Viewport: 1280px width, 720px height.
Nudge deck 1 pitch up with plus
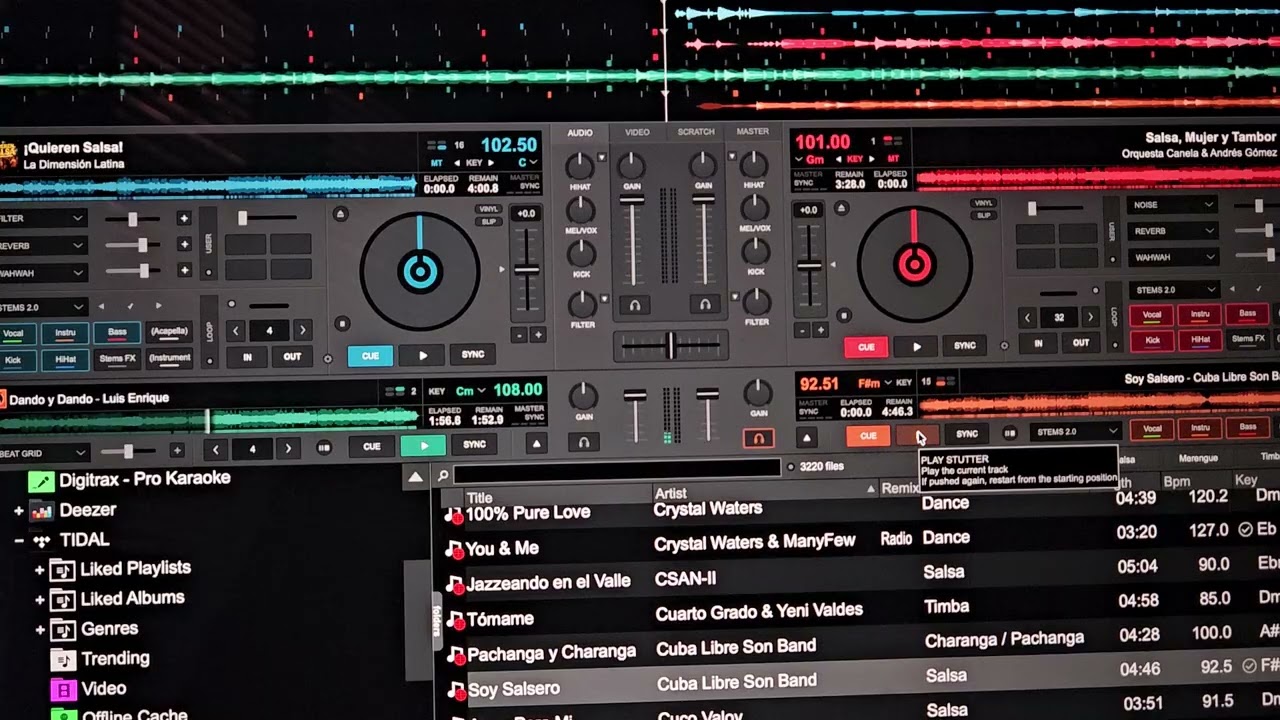pyautogui.click(x=538, y=335)
